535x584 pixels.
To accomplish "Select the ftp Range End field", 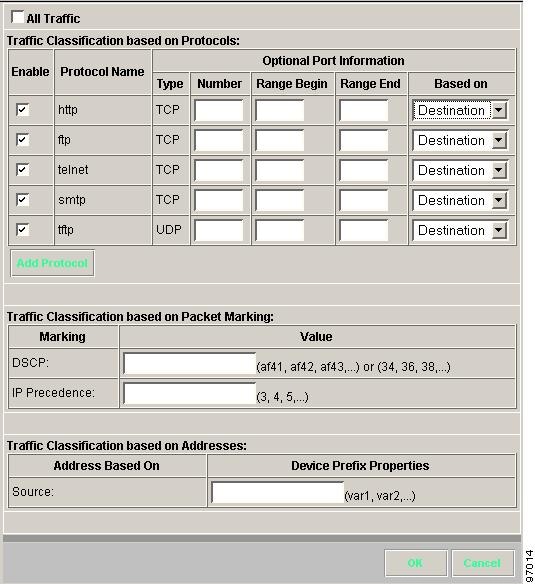I will point(363,140).
